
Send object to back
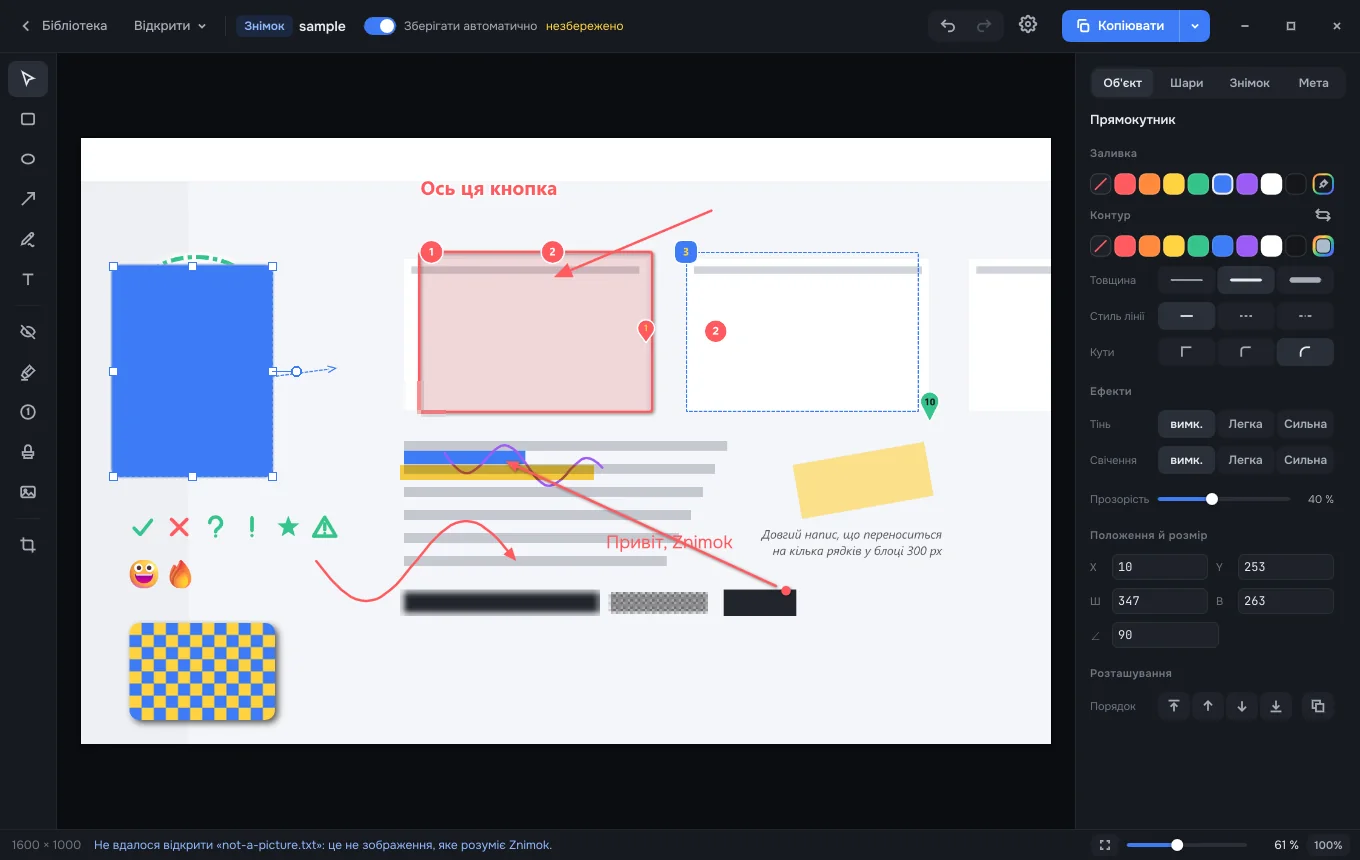[x=1276, y=706]
